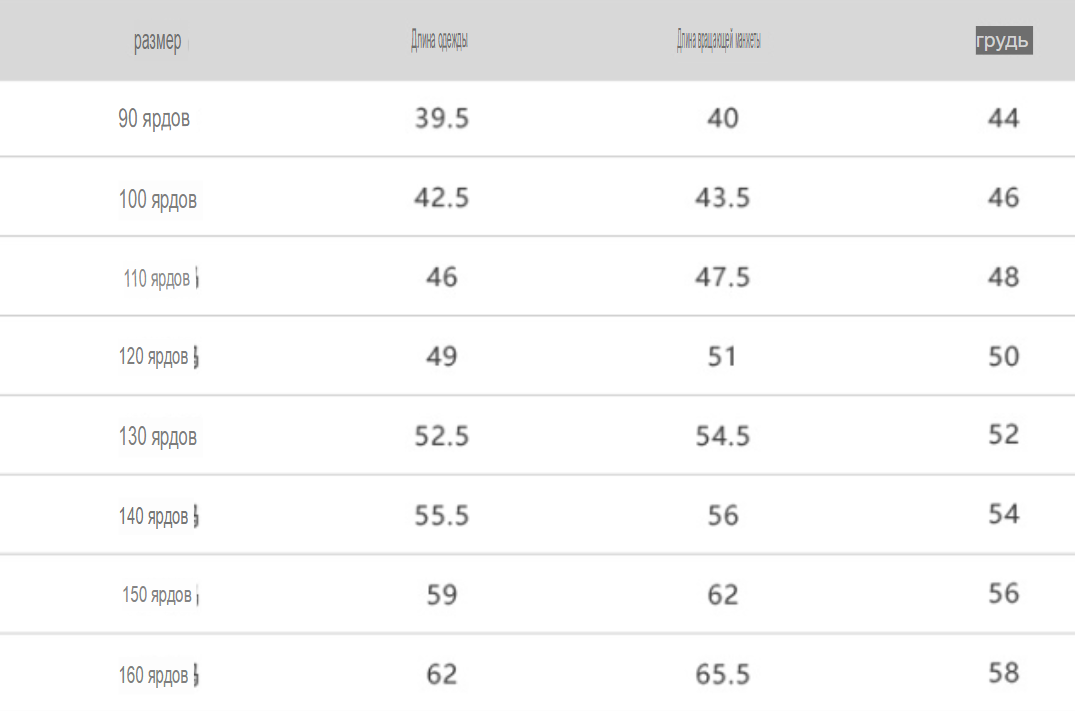Click the 43.5 sleeve length cell
The width and height of the screenshot is (1075, 711).
(723, 197)
